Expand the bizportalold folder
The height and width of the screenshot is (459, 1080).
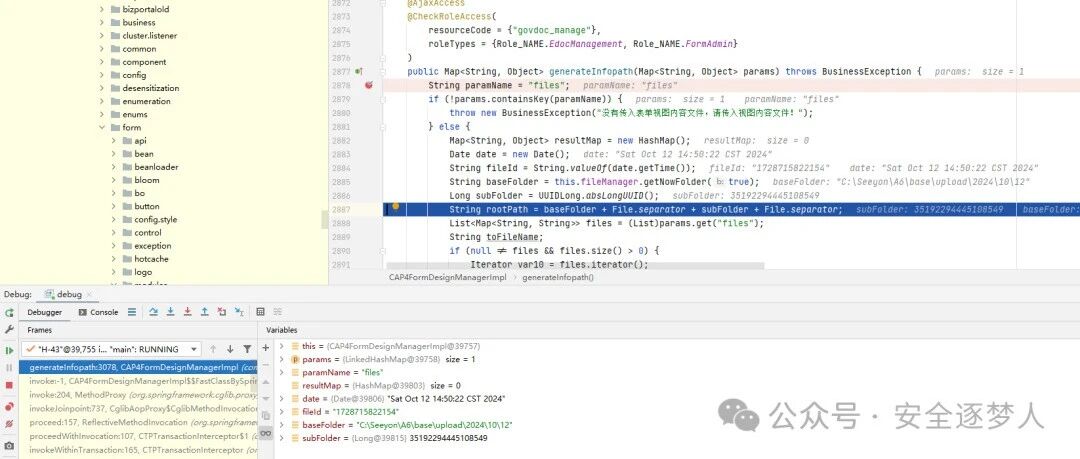point(102,10)
